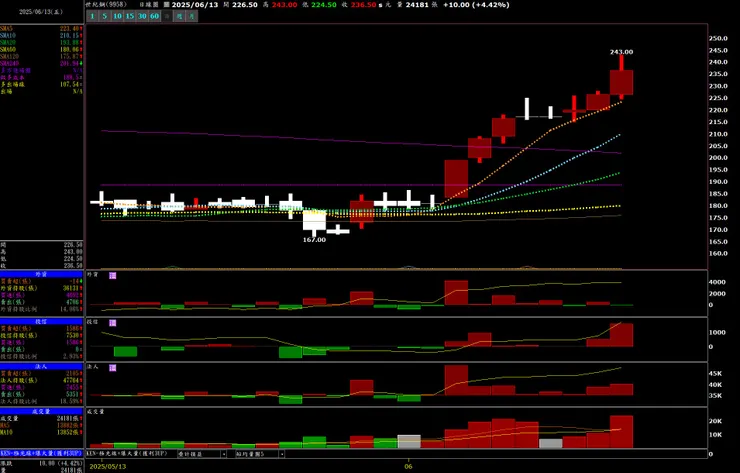Click the blue 外資 panel header
740x473 pixels.
tap(42, 274)
